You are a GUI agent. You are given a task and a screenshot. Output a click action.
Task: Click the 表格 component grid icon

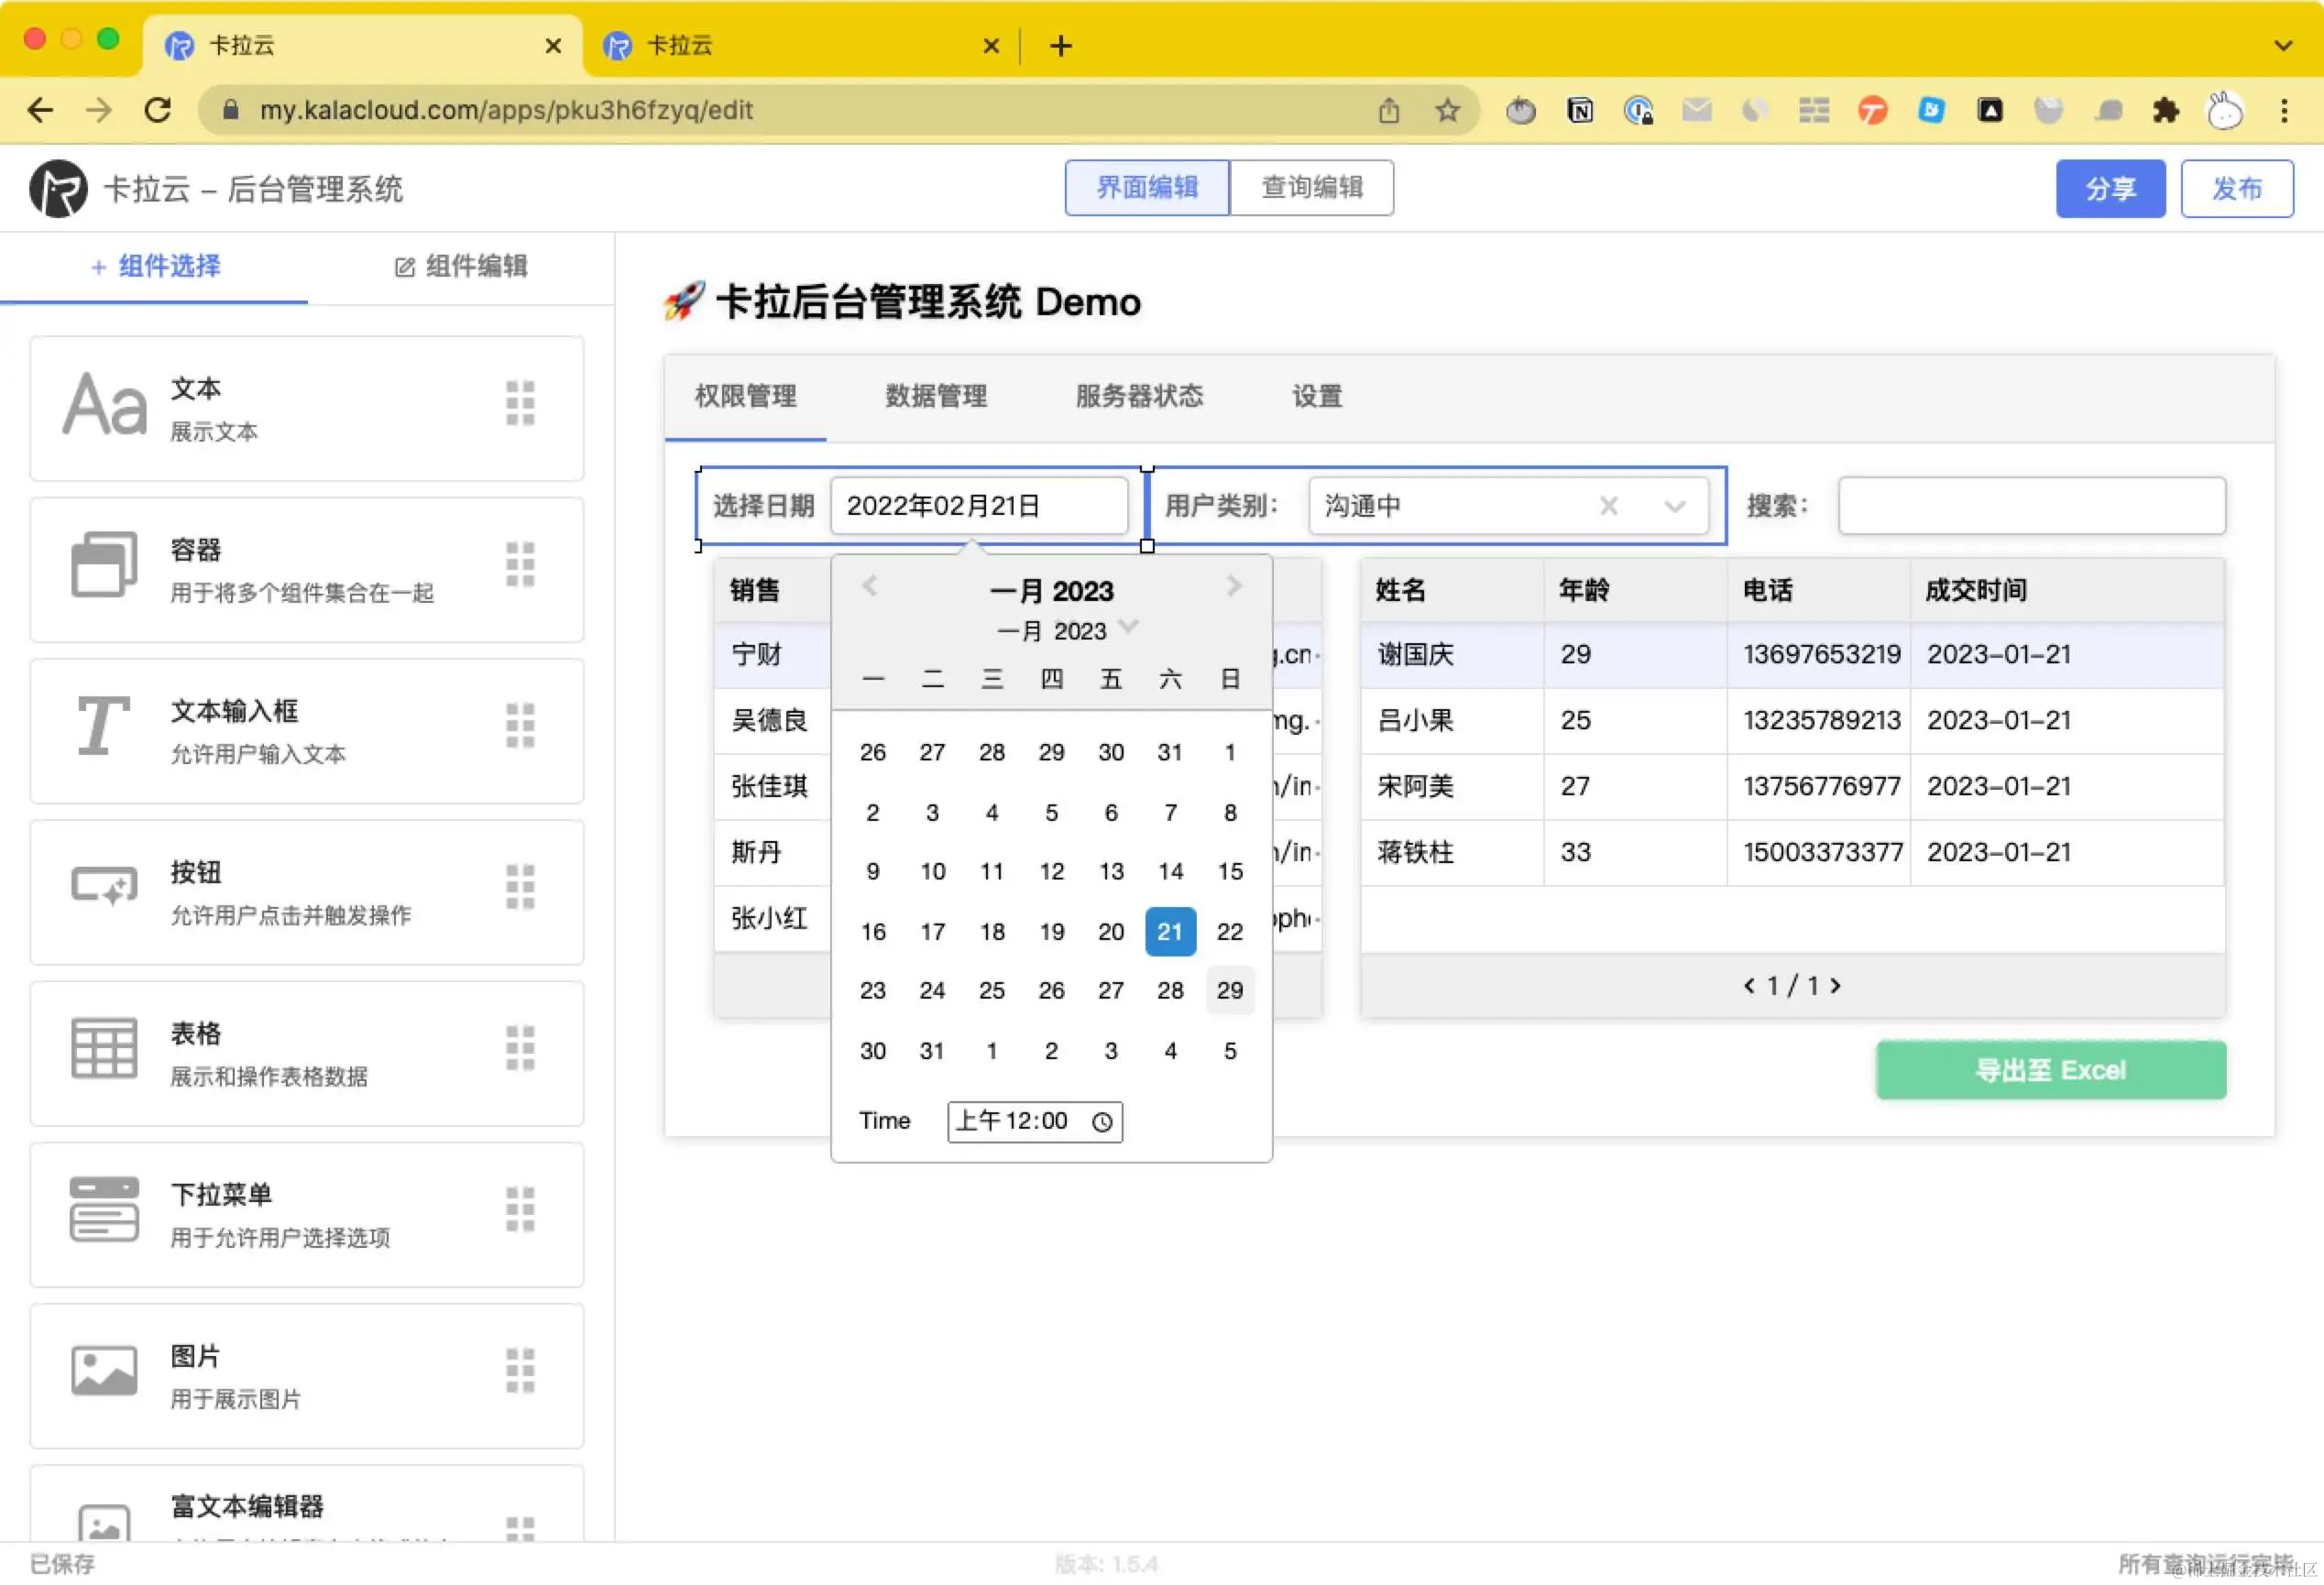104,1048
